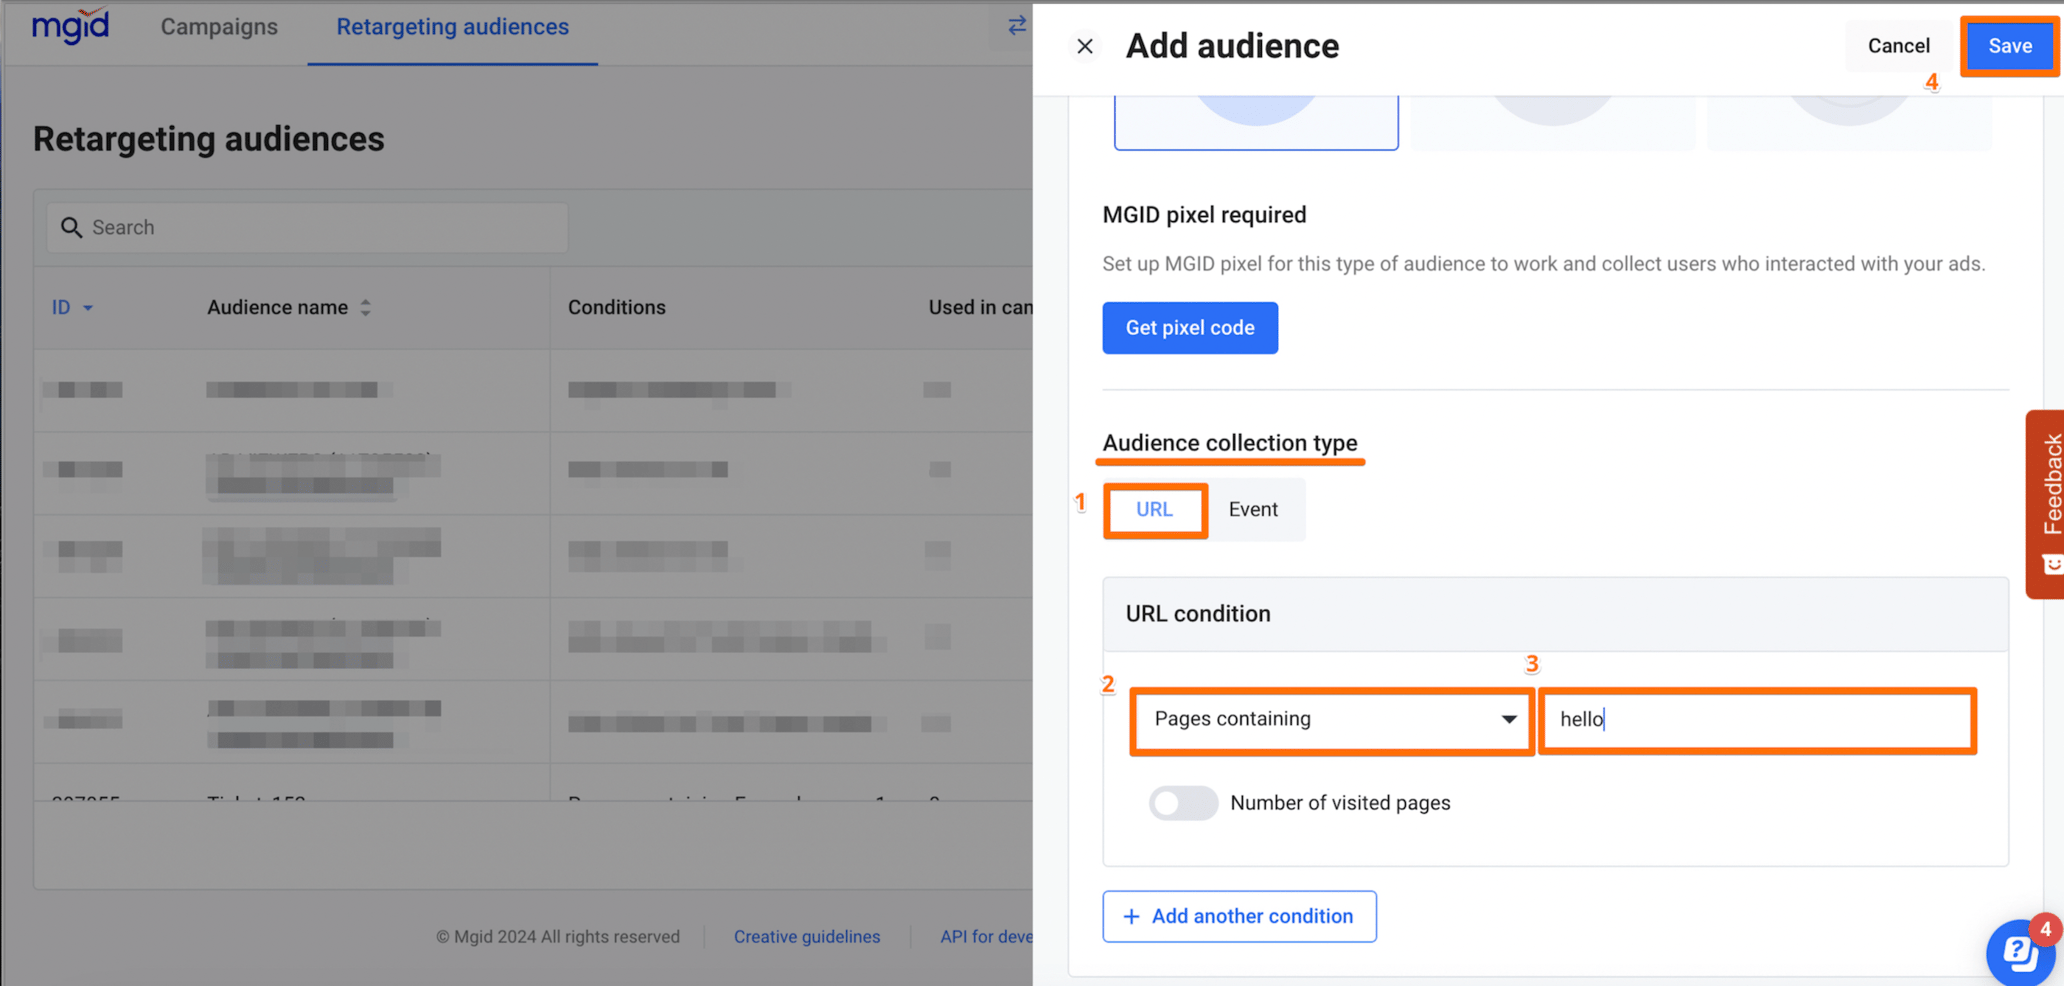Select the Event collection type option

pyautogui.click(x=1253, y=510)
